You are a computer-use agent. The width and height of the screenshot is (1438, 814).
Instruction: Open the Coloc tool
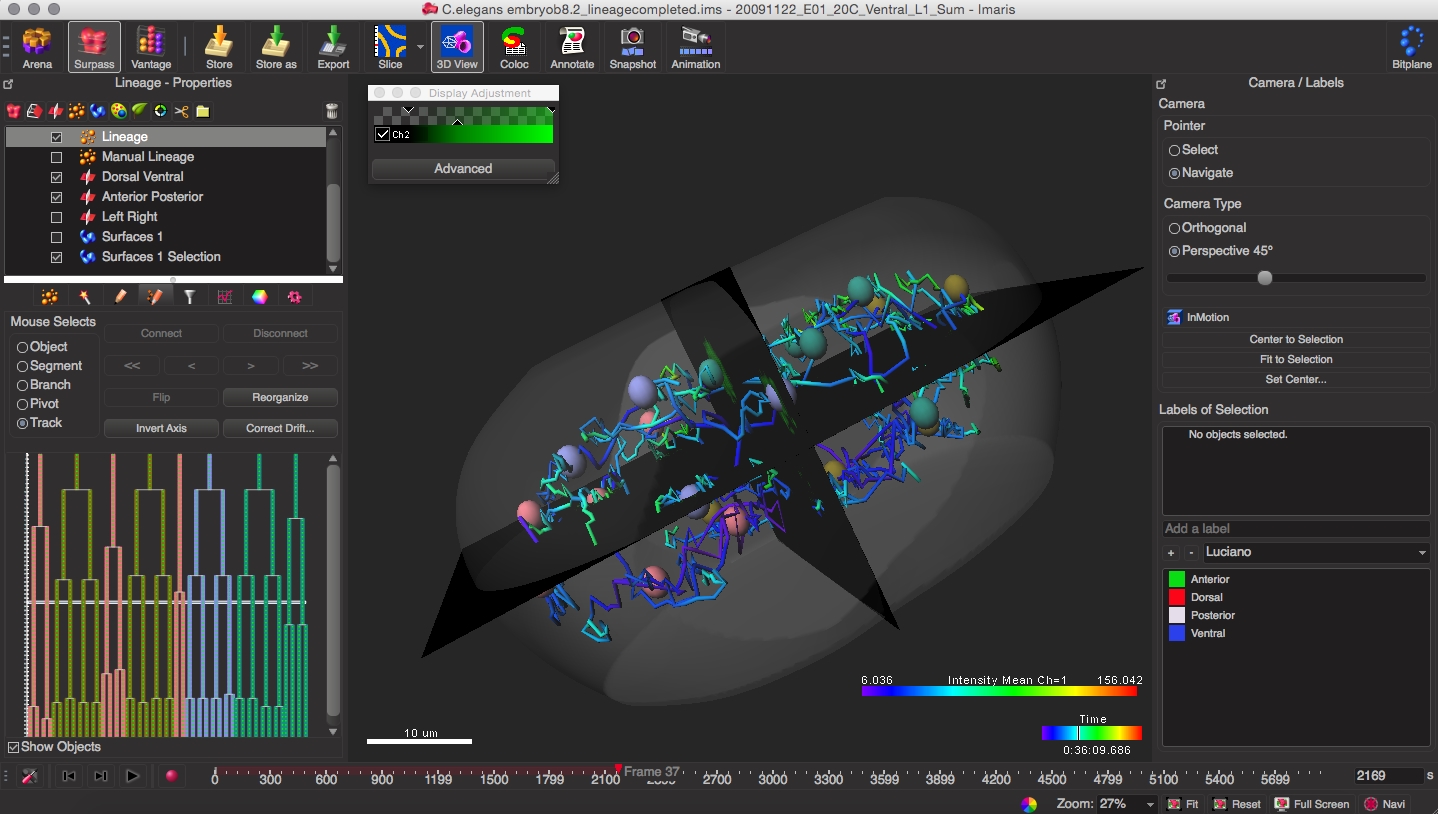coord(514,47)
